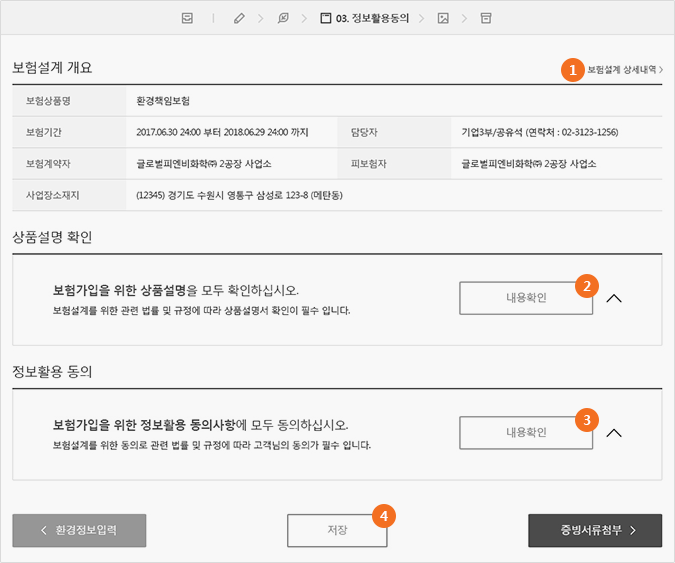Click the inbox step icon in progress bar
This screenshot has height=563, width=675.
[187, 18]
